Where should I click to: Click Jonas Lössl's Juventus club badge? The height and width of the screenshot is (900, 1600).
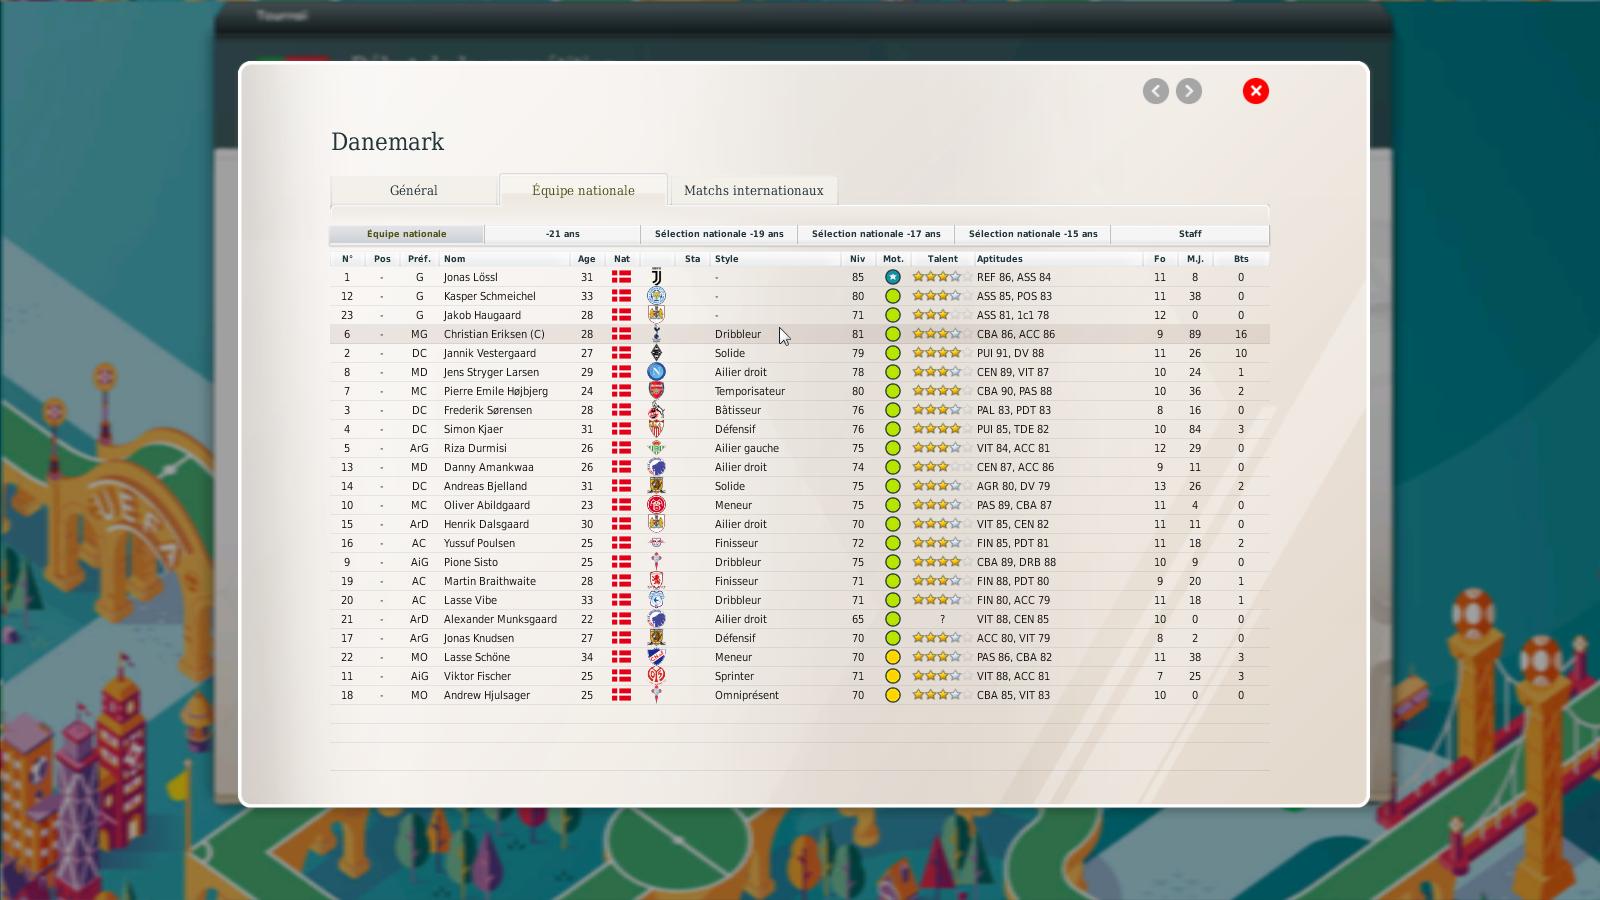coord(656,277)
